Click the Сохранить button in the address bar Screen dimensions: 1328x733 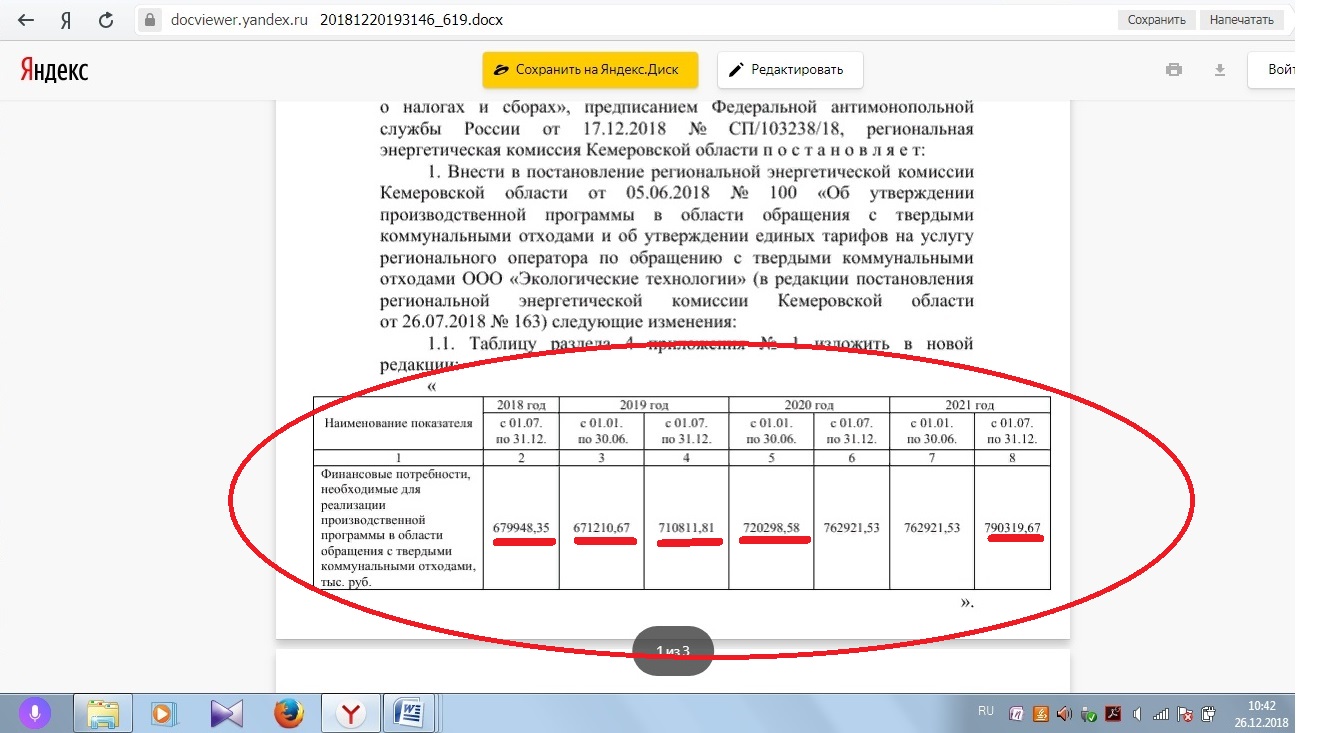[x=1156, y=20]
